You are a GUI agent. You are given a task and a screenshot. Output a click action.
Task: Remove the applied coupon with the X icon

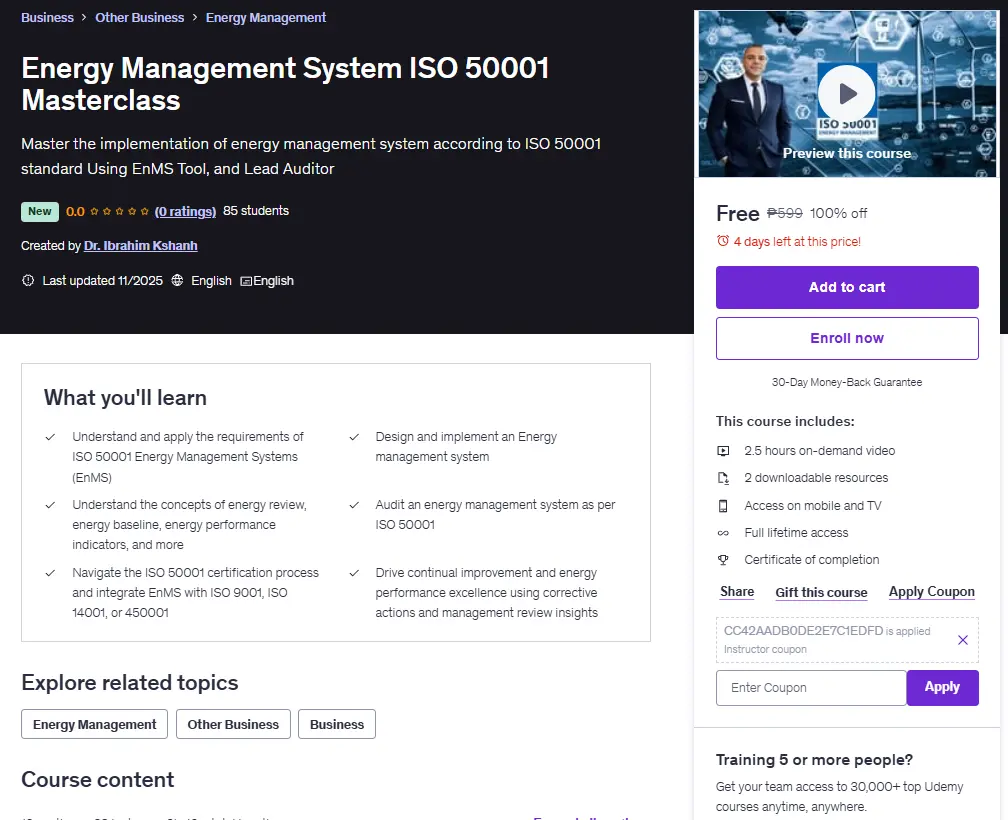[962, 640]
